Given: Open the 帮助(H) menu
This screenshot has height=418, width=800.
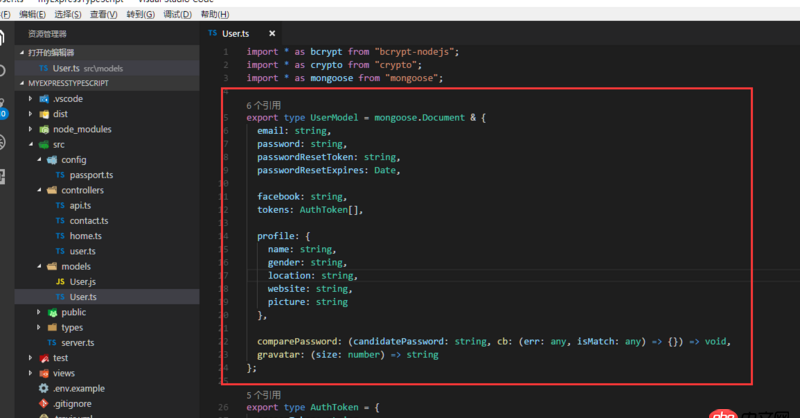Looking at the screenshot, I should pos(215,14).
